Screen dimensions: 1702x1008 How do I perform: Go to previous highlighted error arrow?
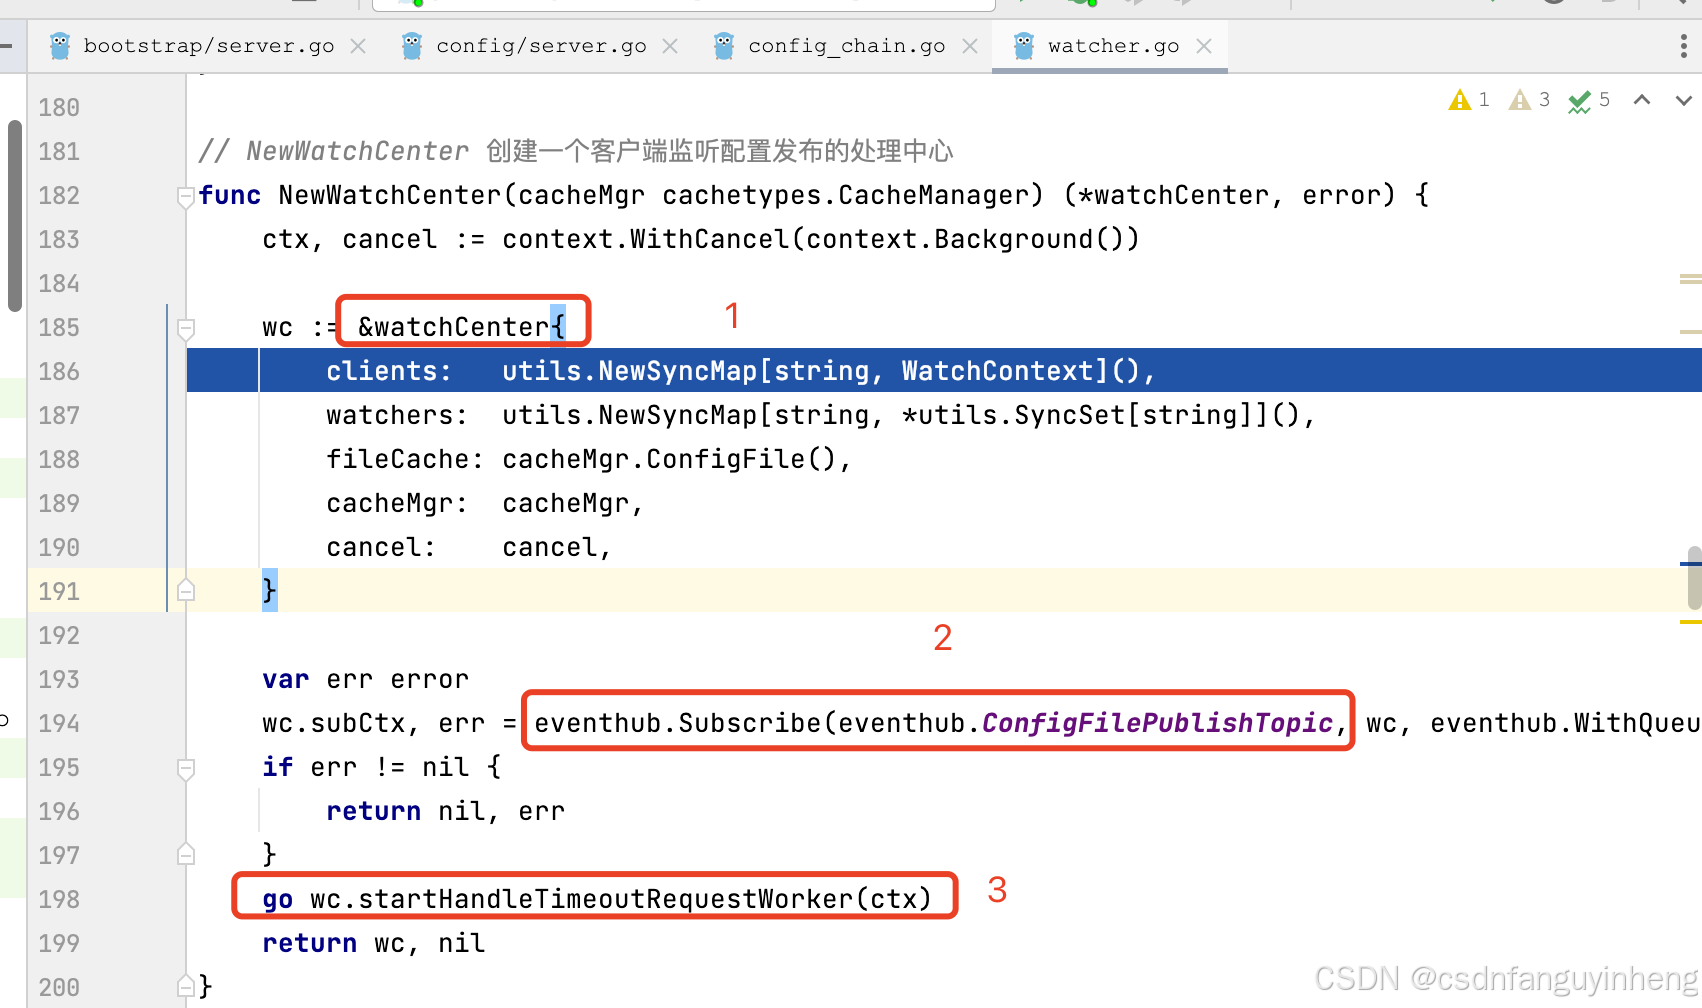pos(1641,100)
